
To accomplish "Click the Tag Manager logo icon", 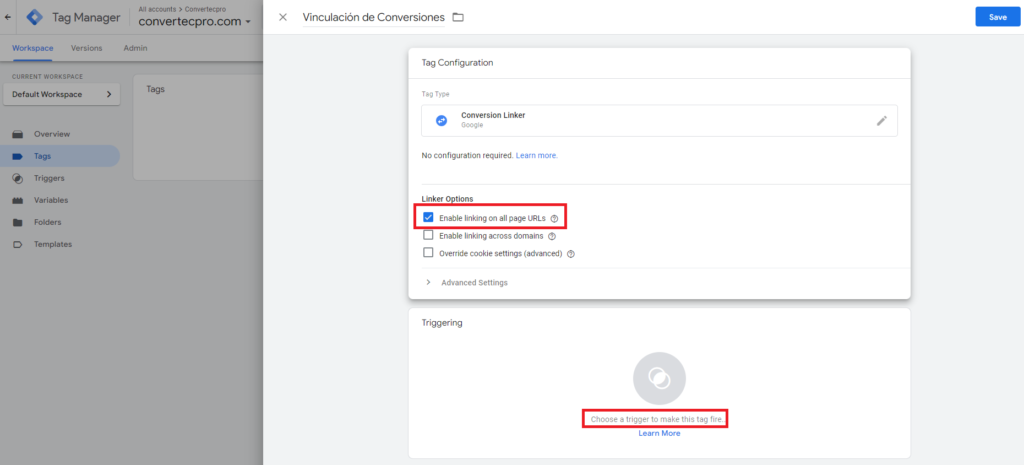I will [35, 18].
